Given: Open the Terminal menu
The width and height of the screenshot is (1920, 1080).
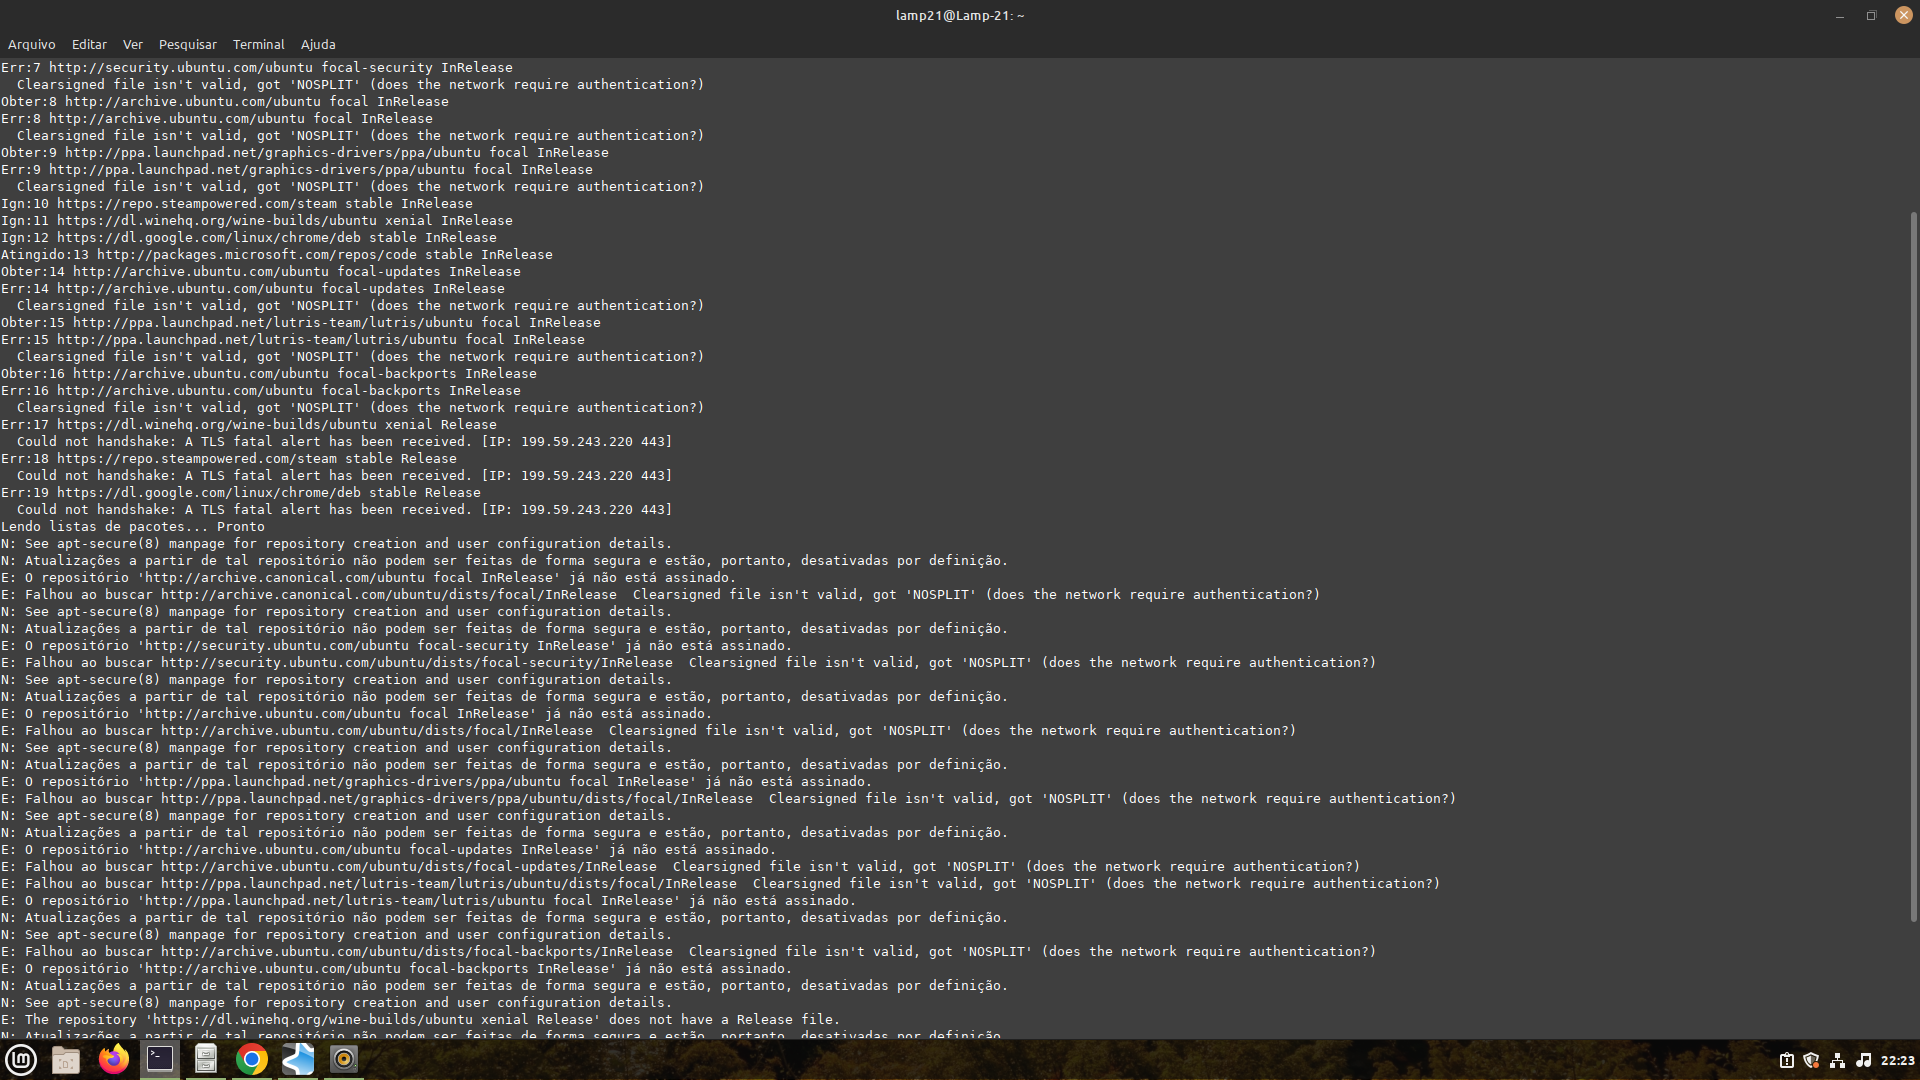Looking at the screenshot, I should pos(259,44).
